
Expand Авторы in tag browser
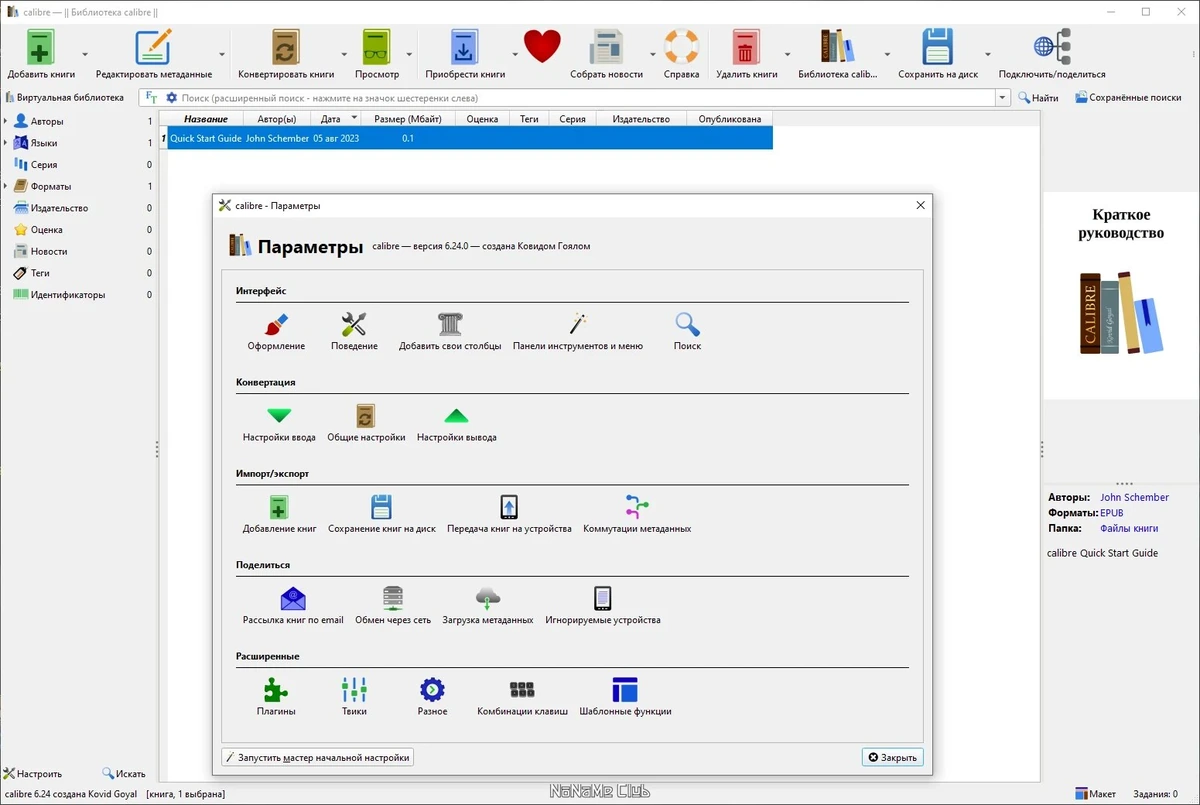(x=5, y=121)
